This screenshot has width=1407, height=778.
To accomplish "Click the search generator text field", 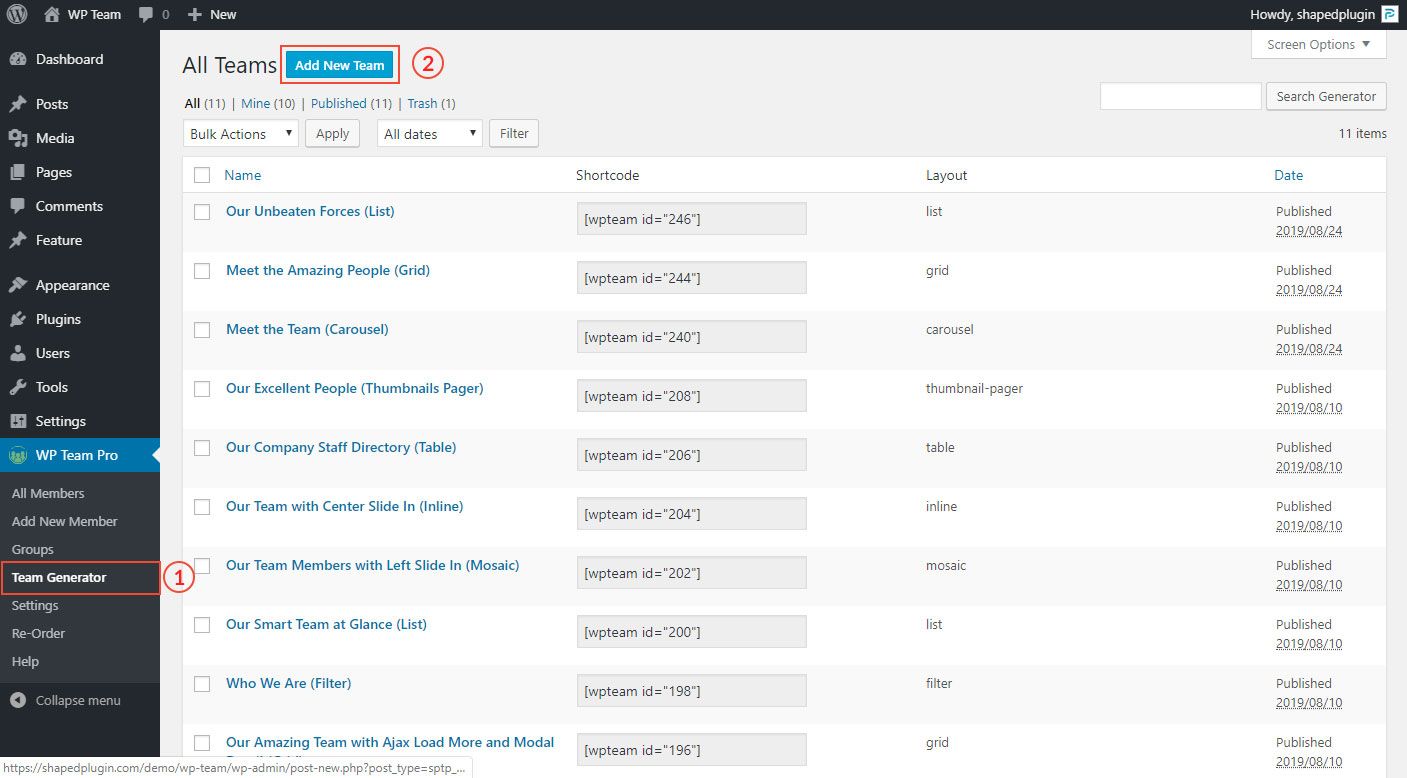I will 1180,96.
